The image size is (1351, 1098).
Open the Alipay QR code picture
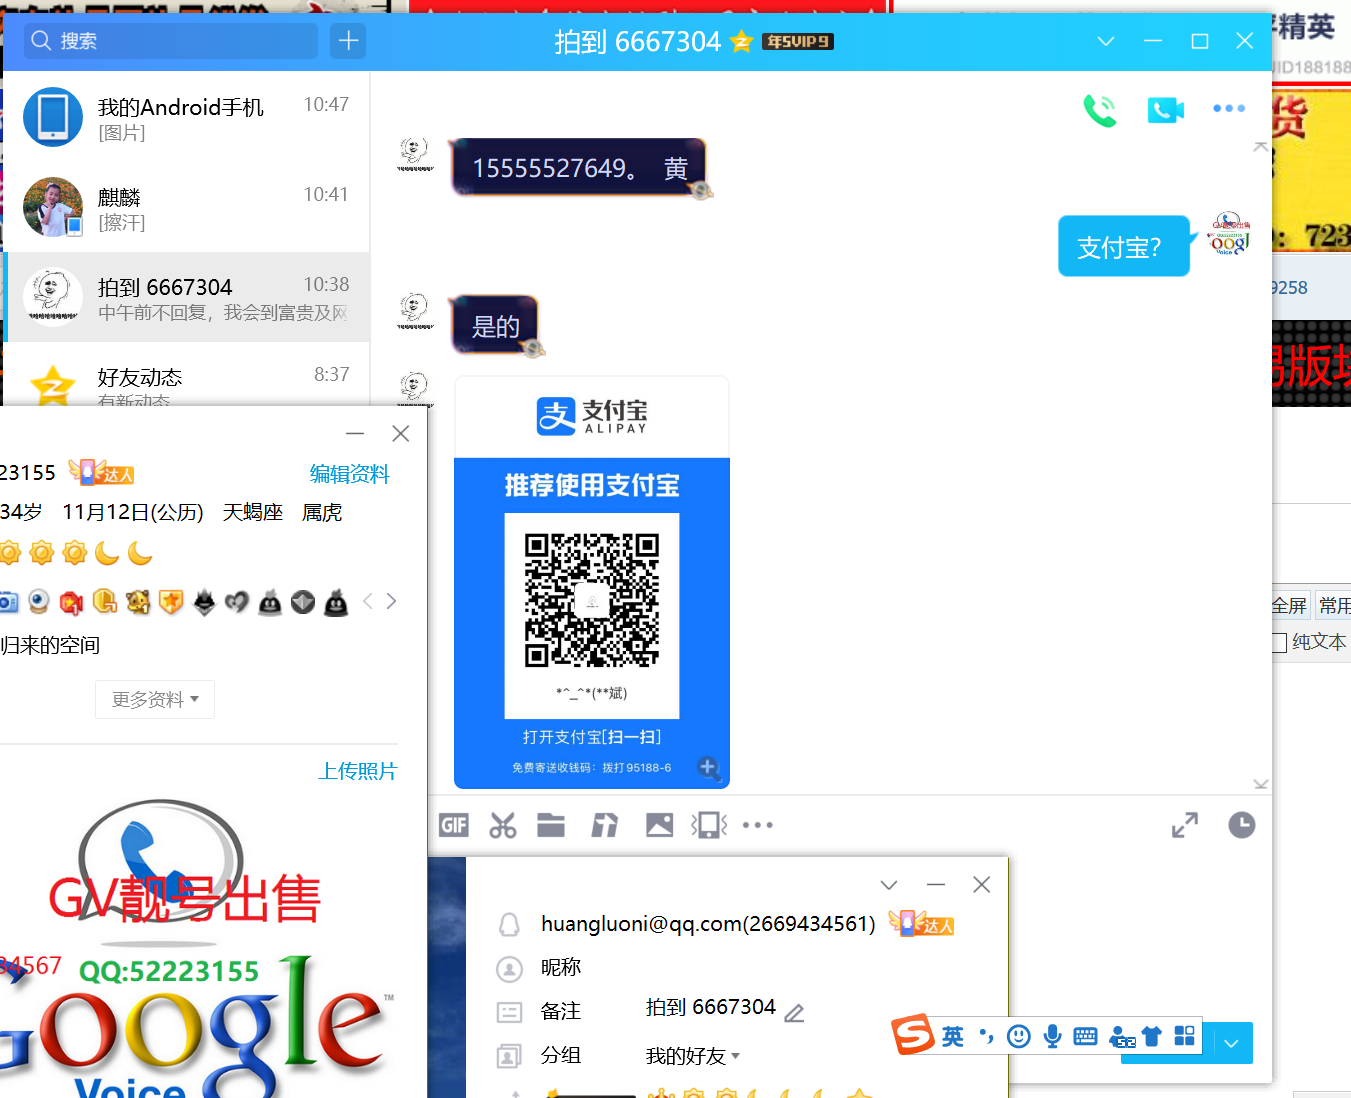[x=592, y=583]
